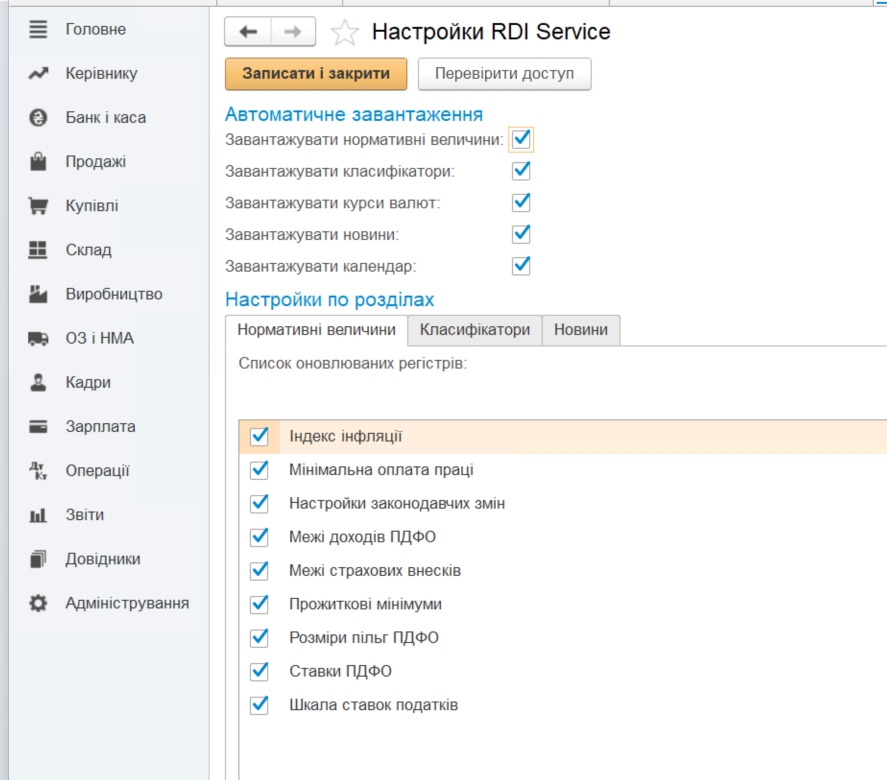Open the Новини tab

(x=581, y=330)
